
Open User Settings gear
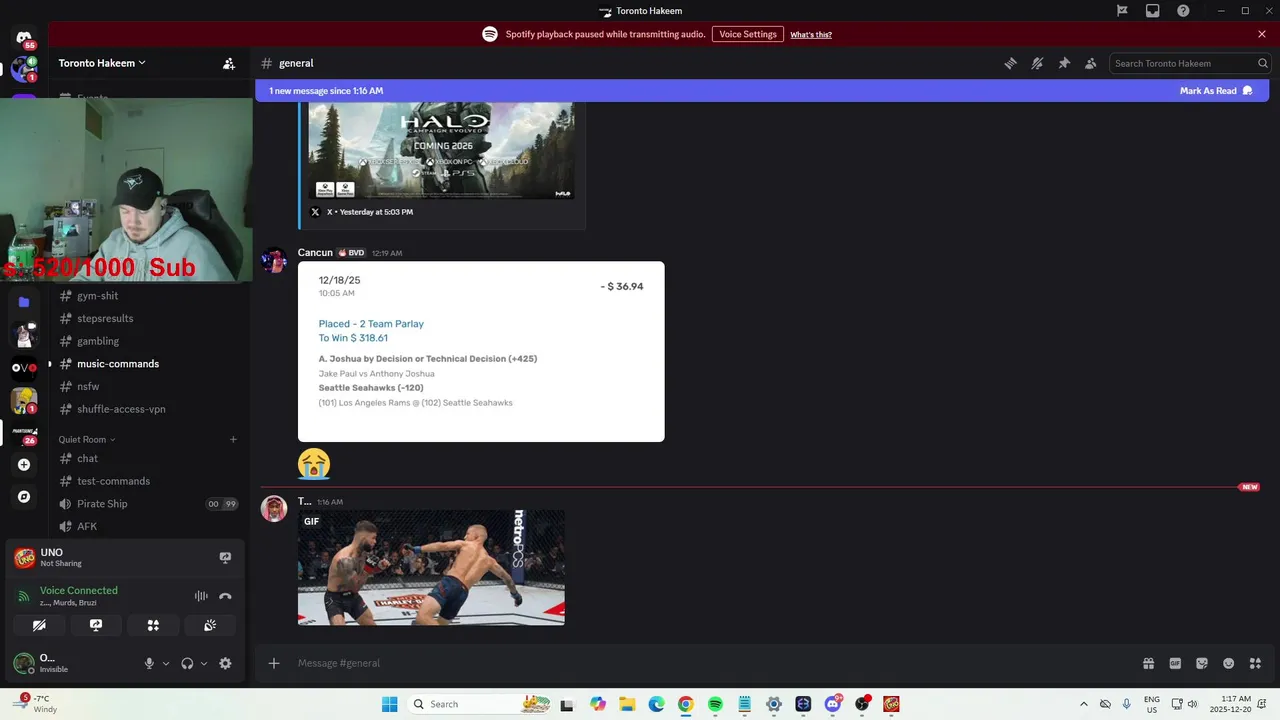point(225,663)
